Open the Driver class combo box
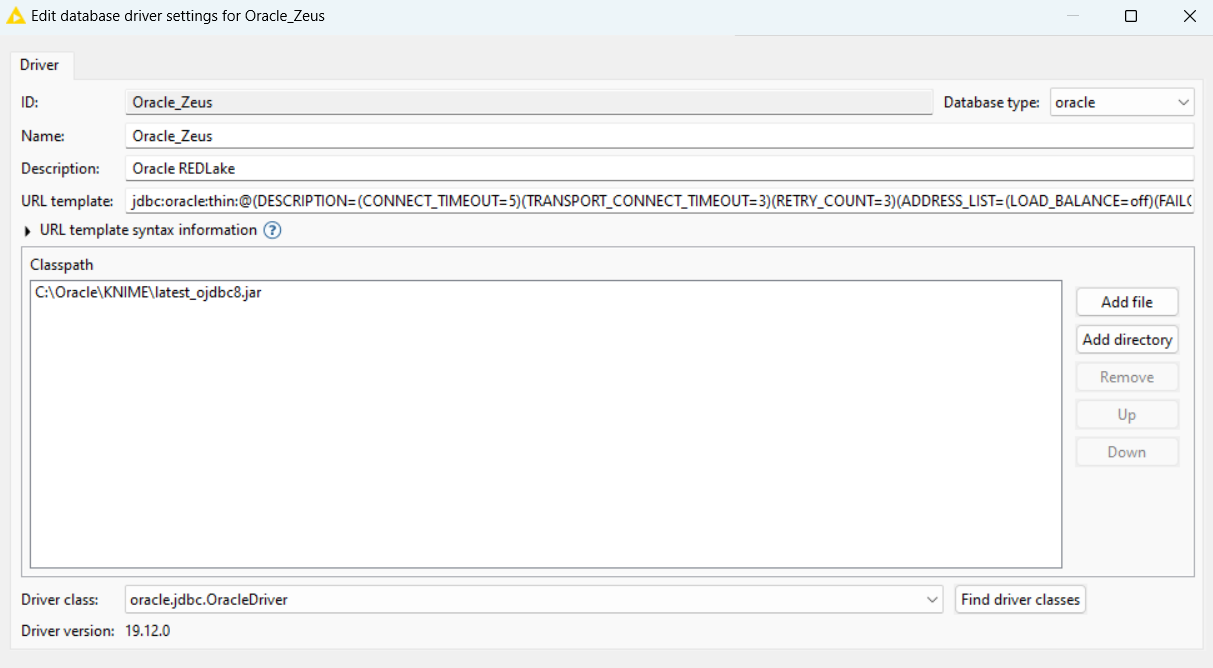 tap(533, 600)
